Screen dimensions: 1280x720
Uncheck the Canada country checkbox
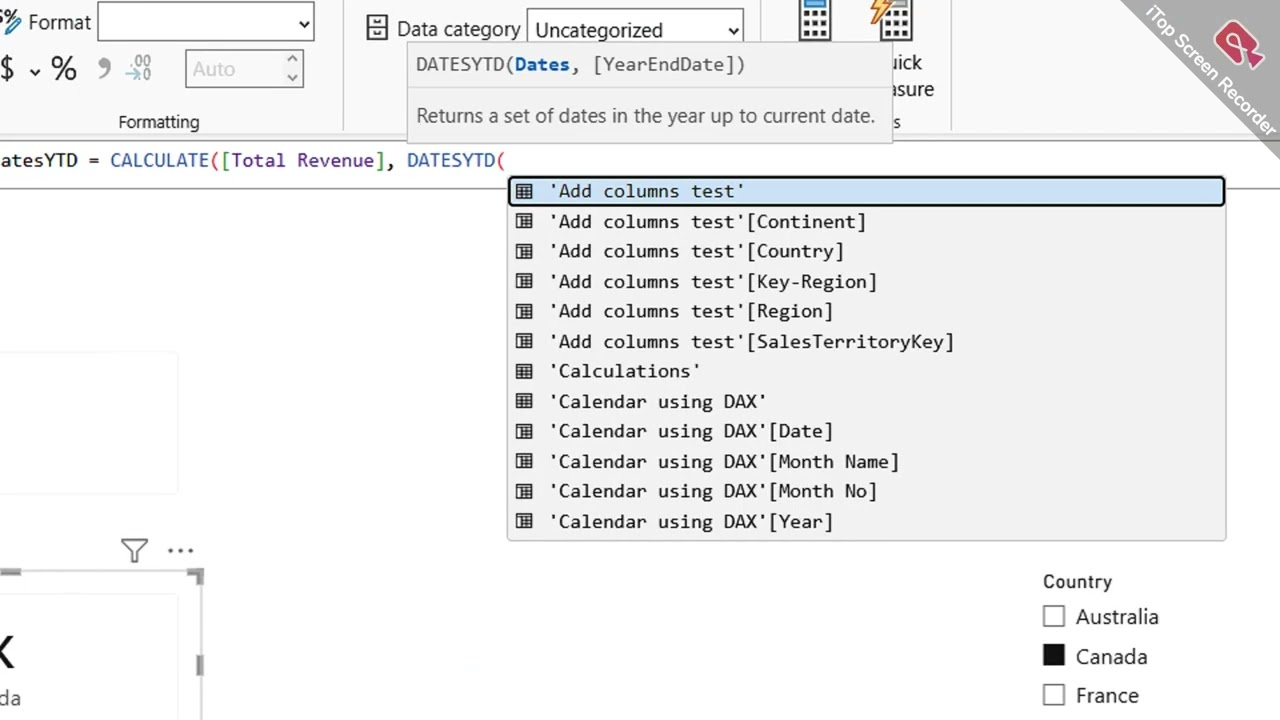(x=1054, y=656)
